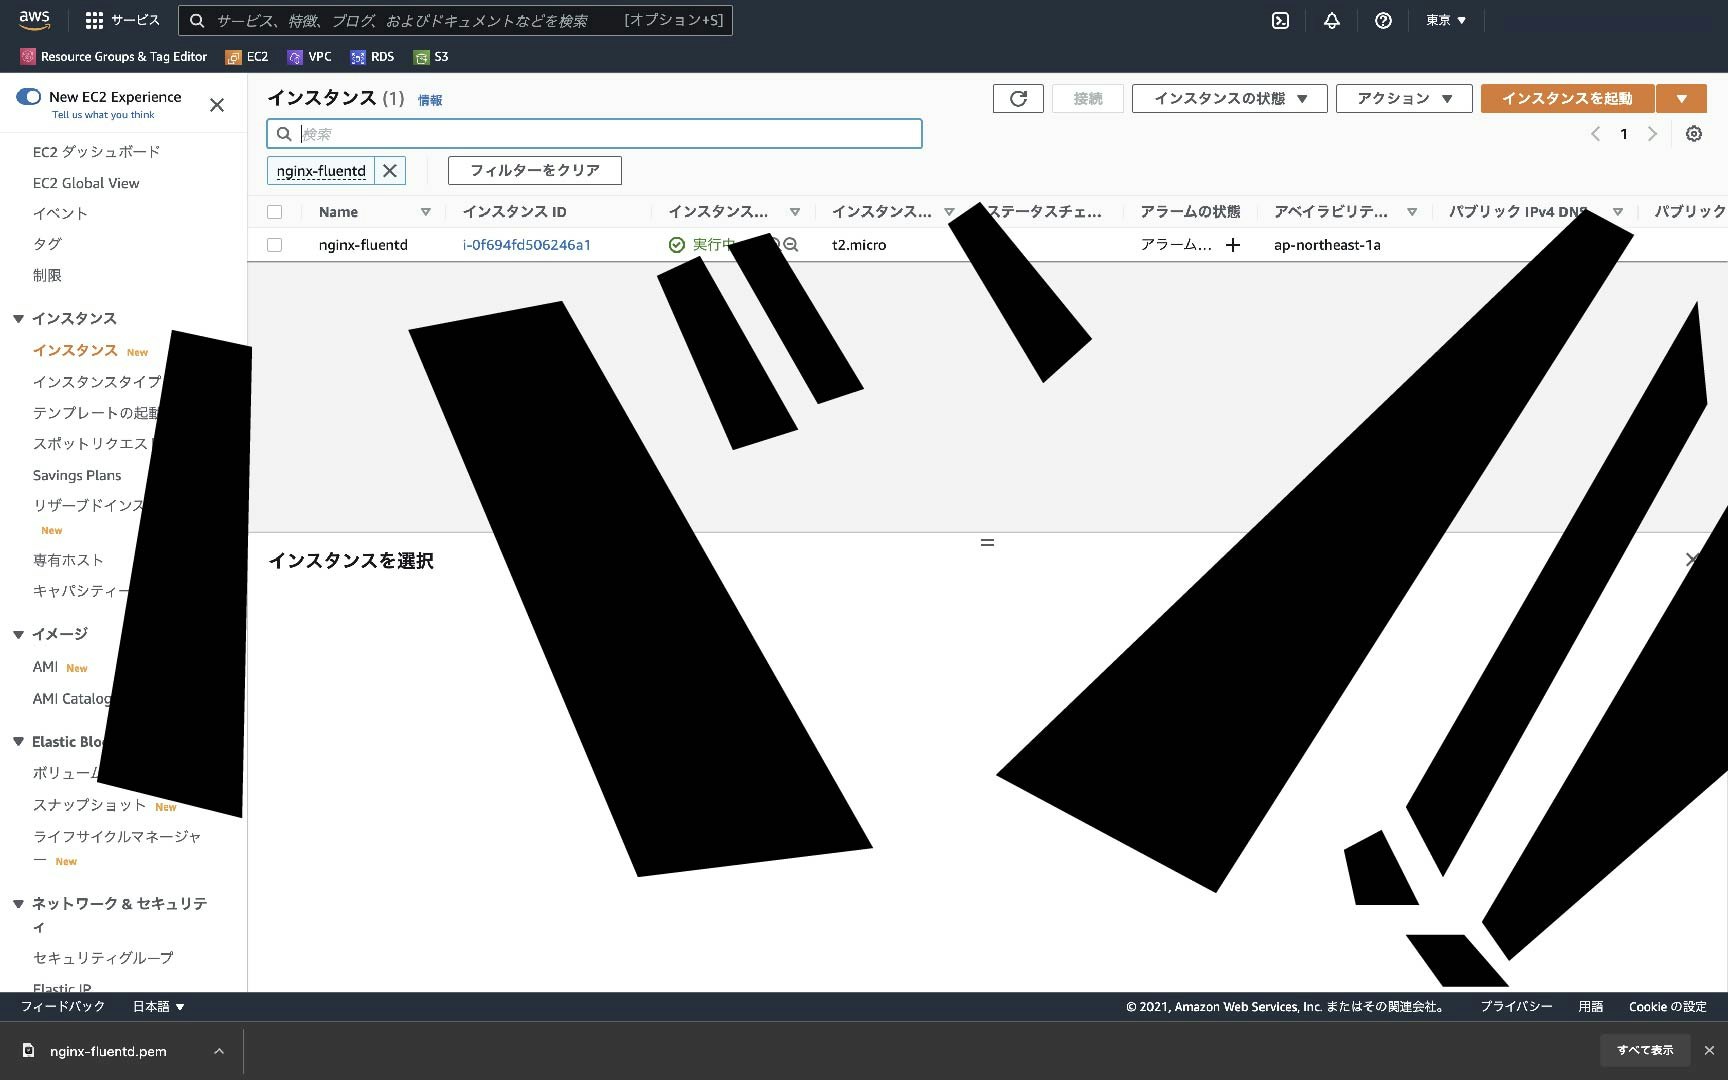Screen dimensions: 1728x1080
Task: Collapse the イメージ sidebar section
Action: point(18,634)
